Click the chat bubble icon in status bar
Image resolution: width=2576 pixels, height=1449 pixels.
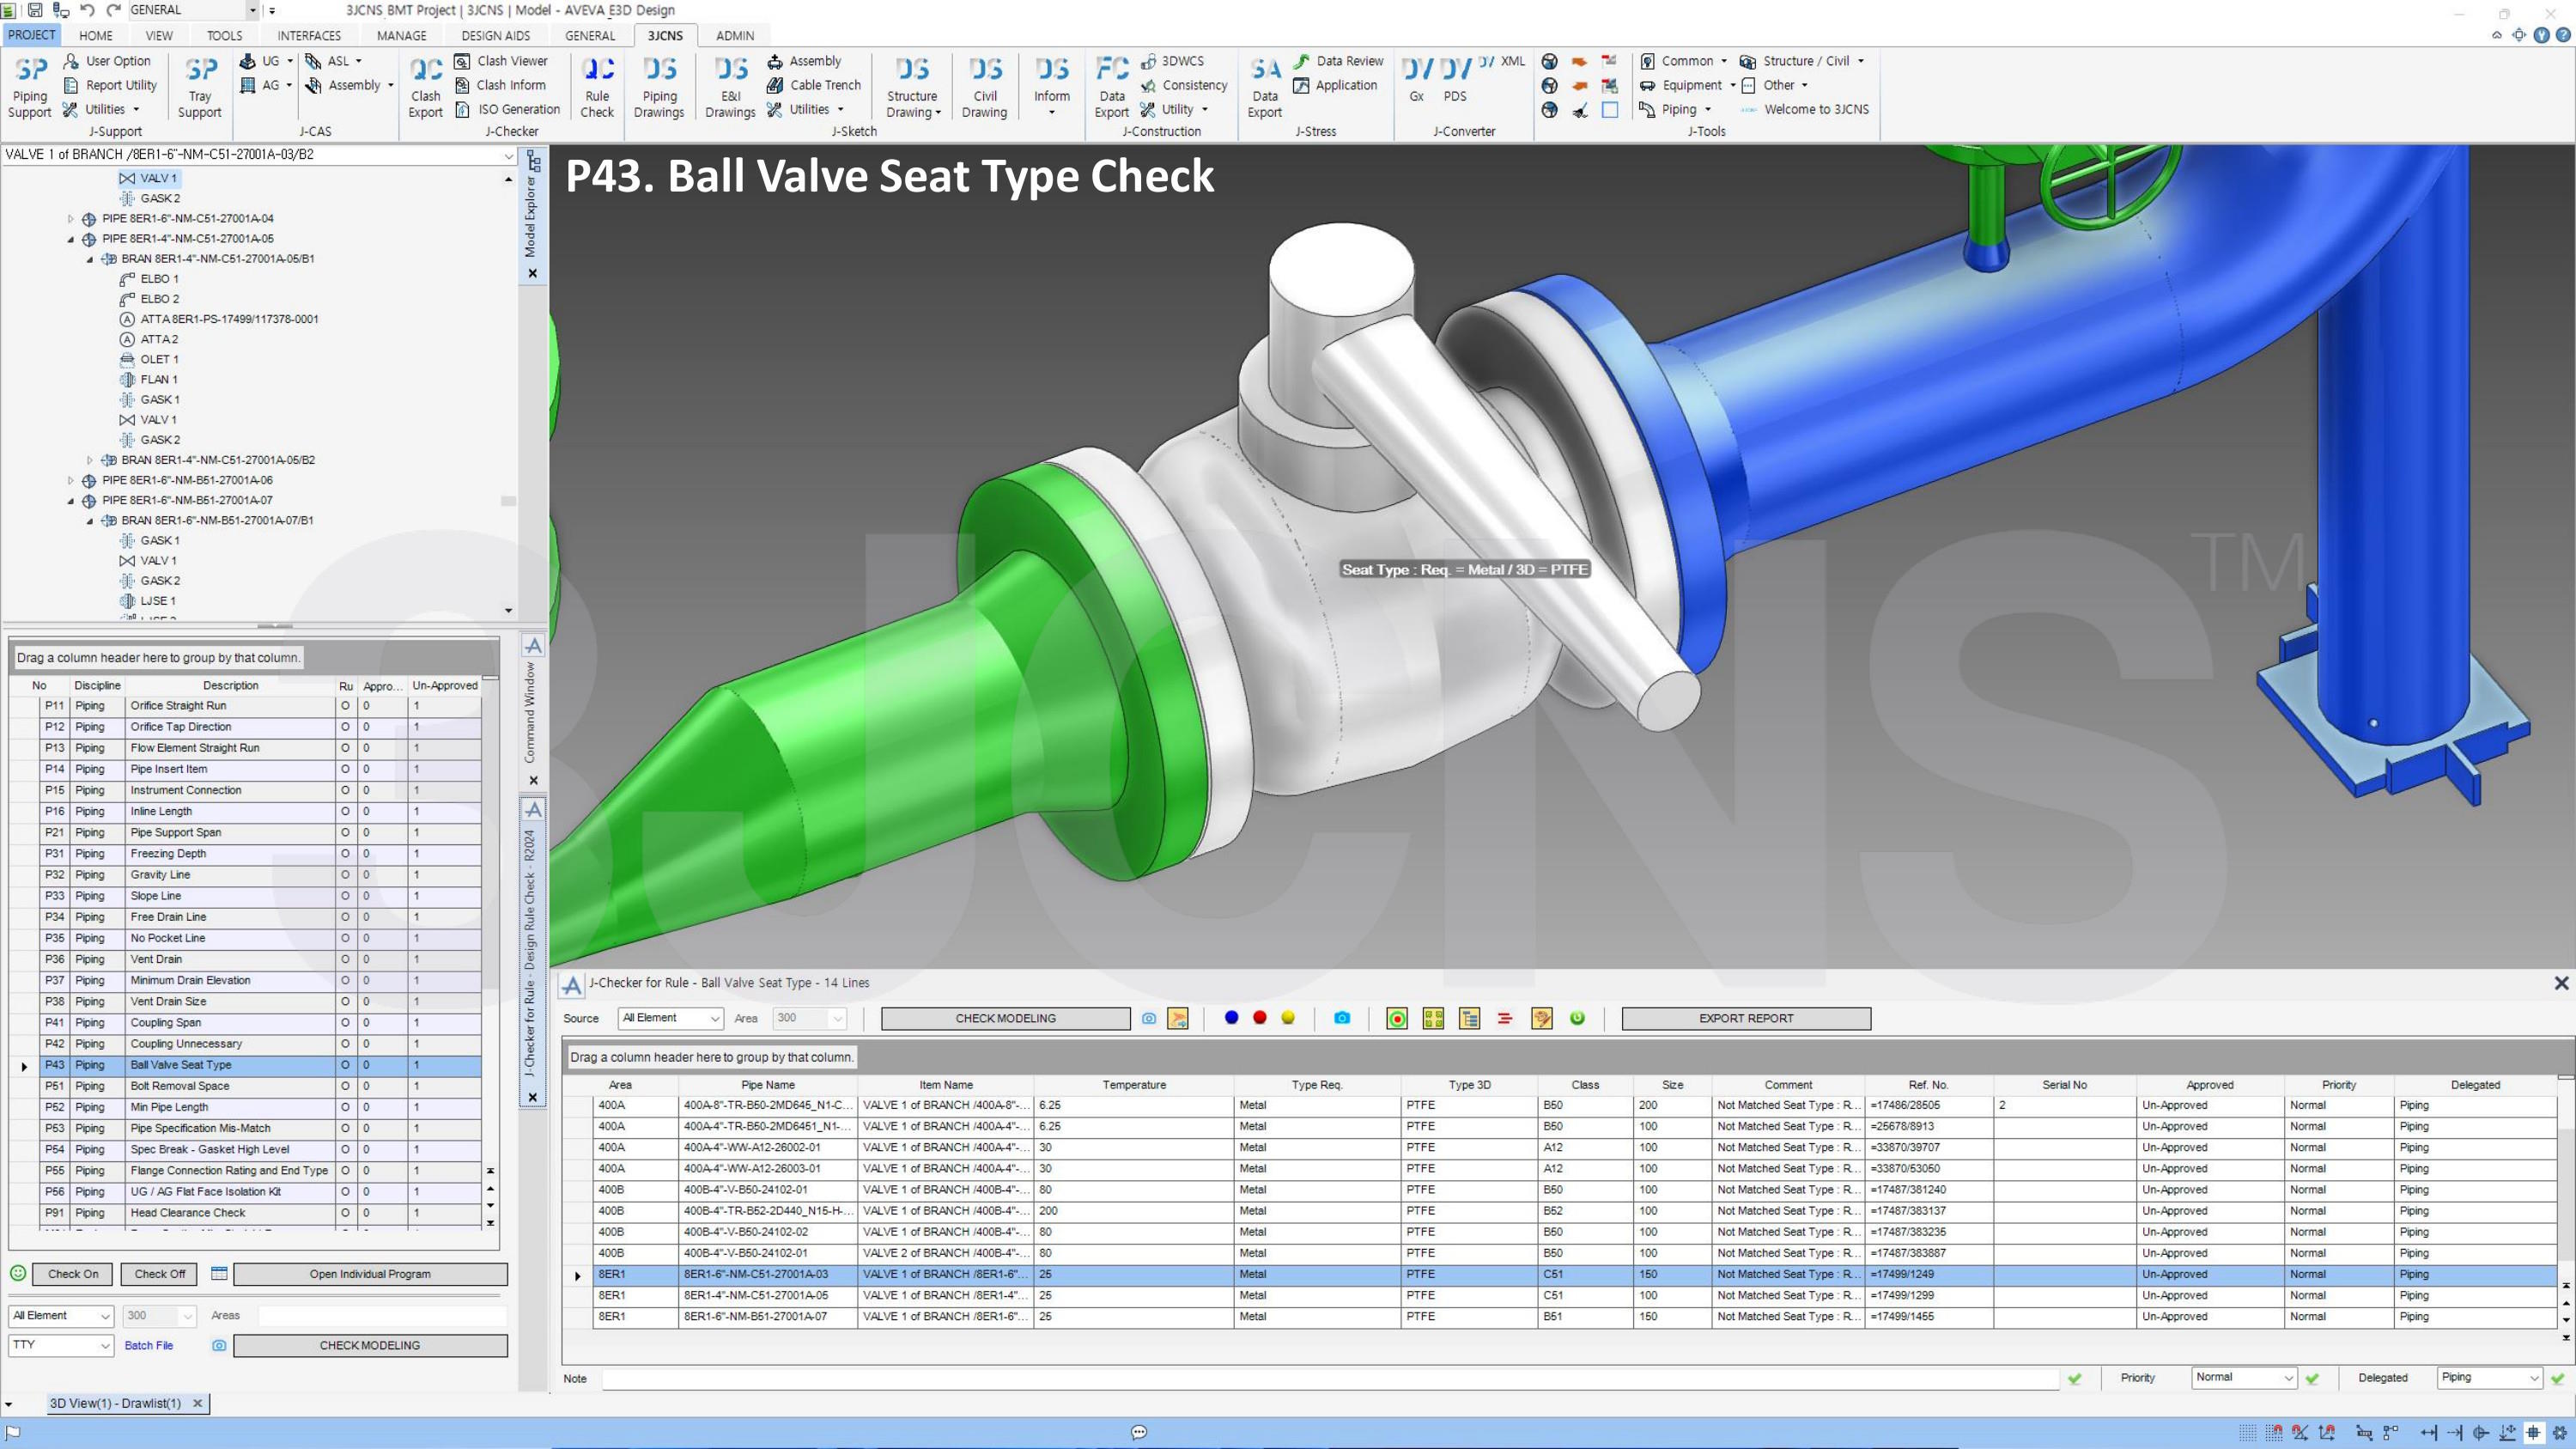1138,1432
